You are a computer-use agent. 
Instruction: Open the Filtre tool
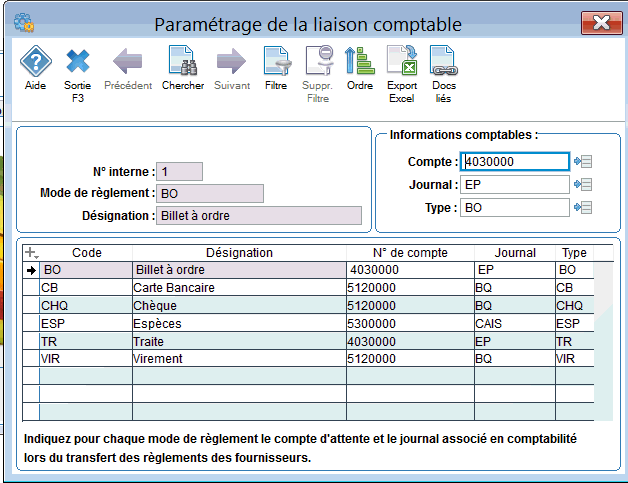tap(276, 68)
